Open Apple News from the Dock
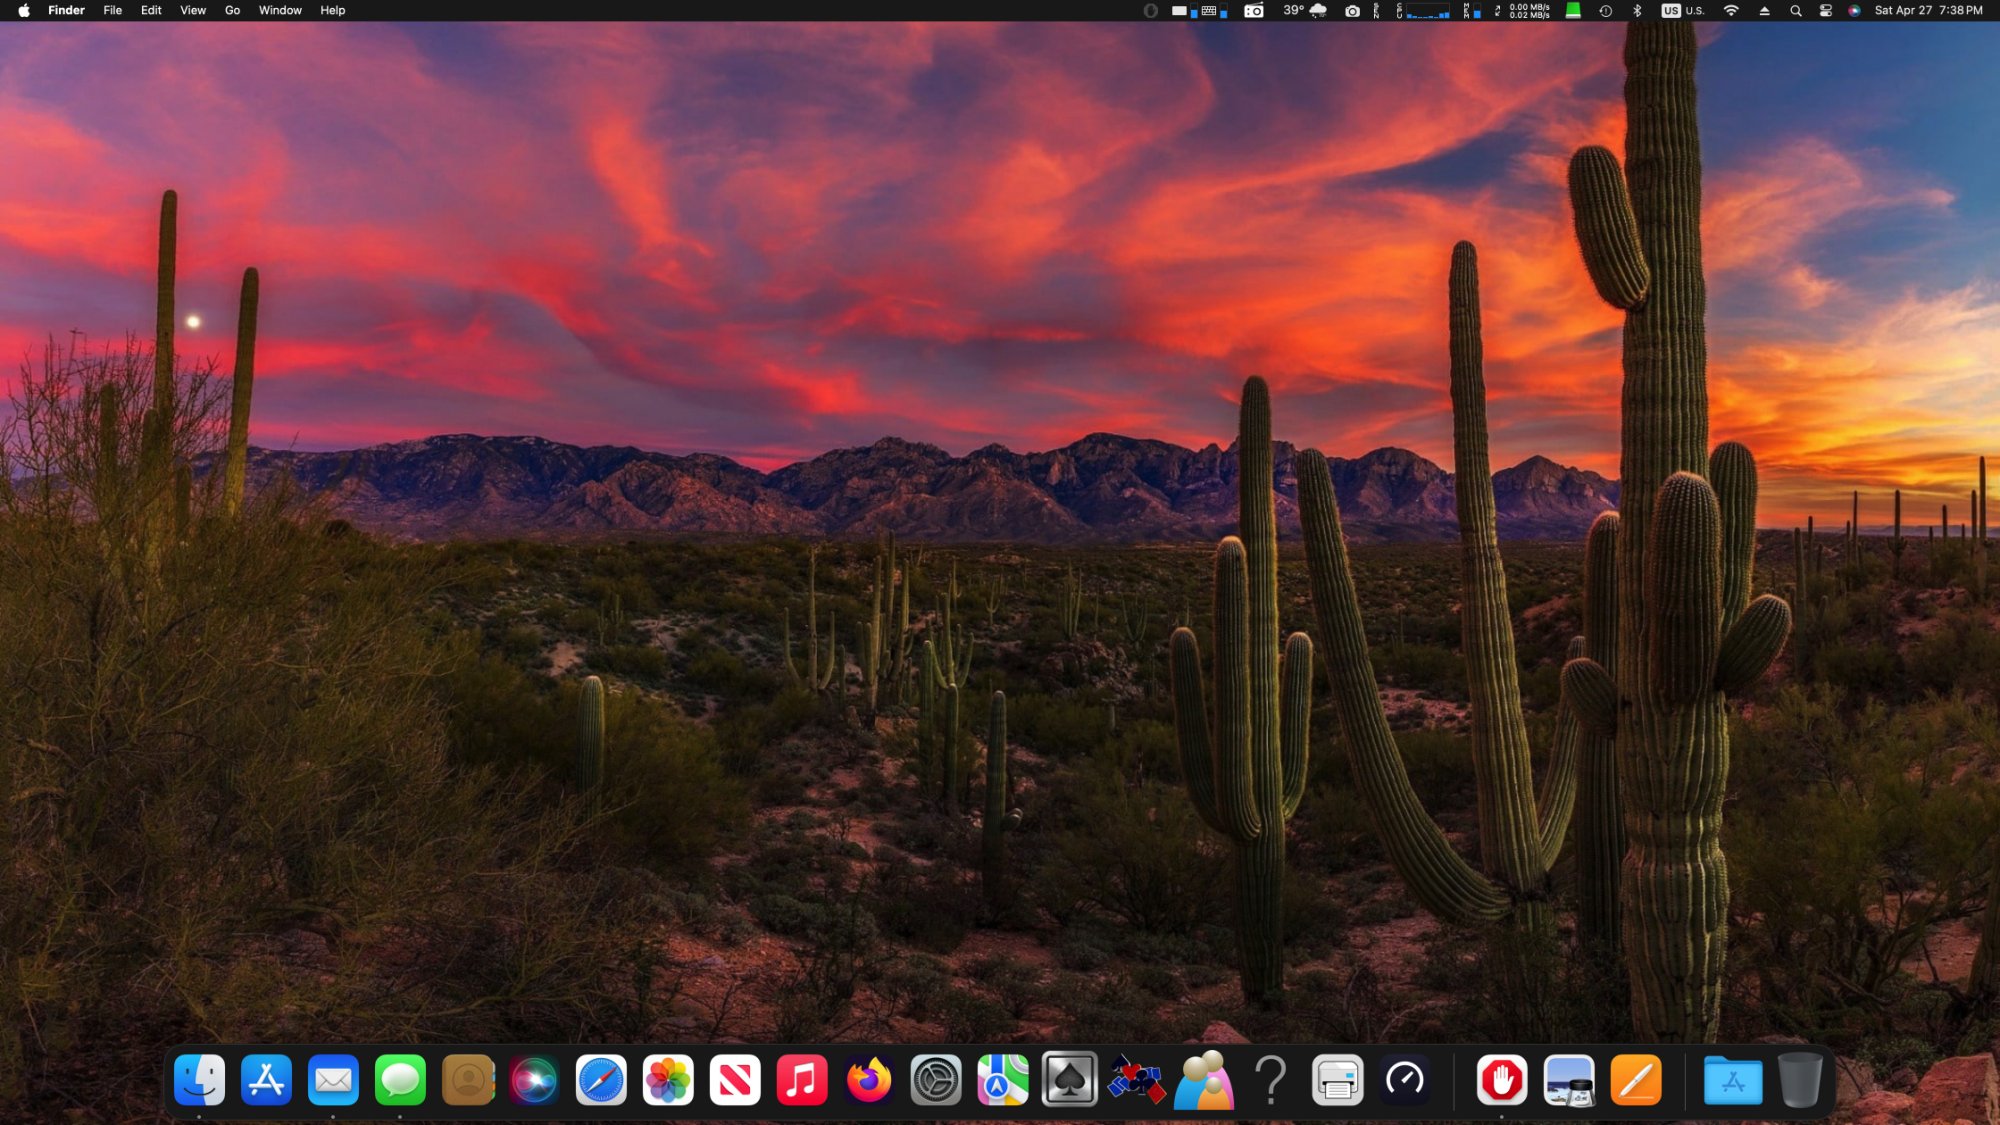 pos(735,1080)
